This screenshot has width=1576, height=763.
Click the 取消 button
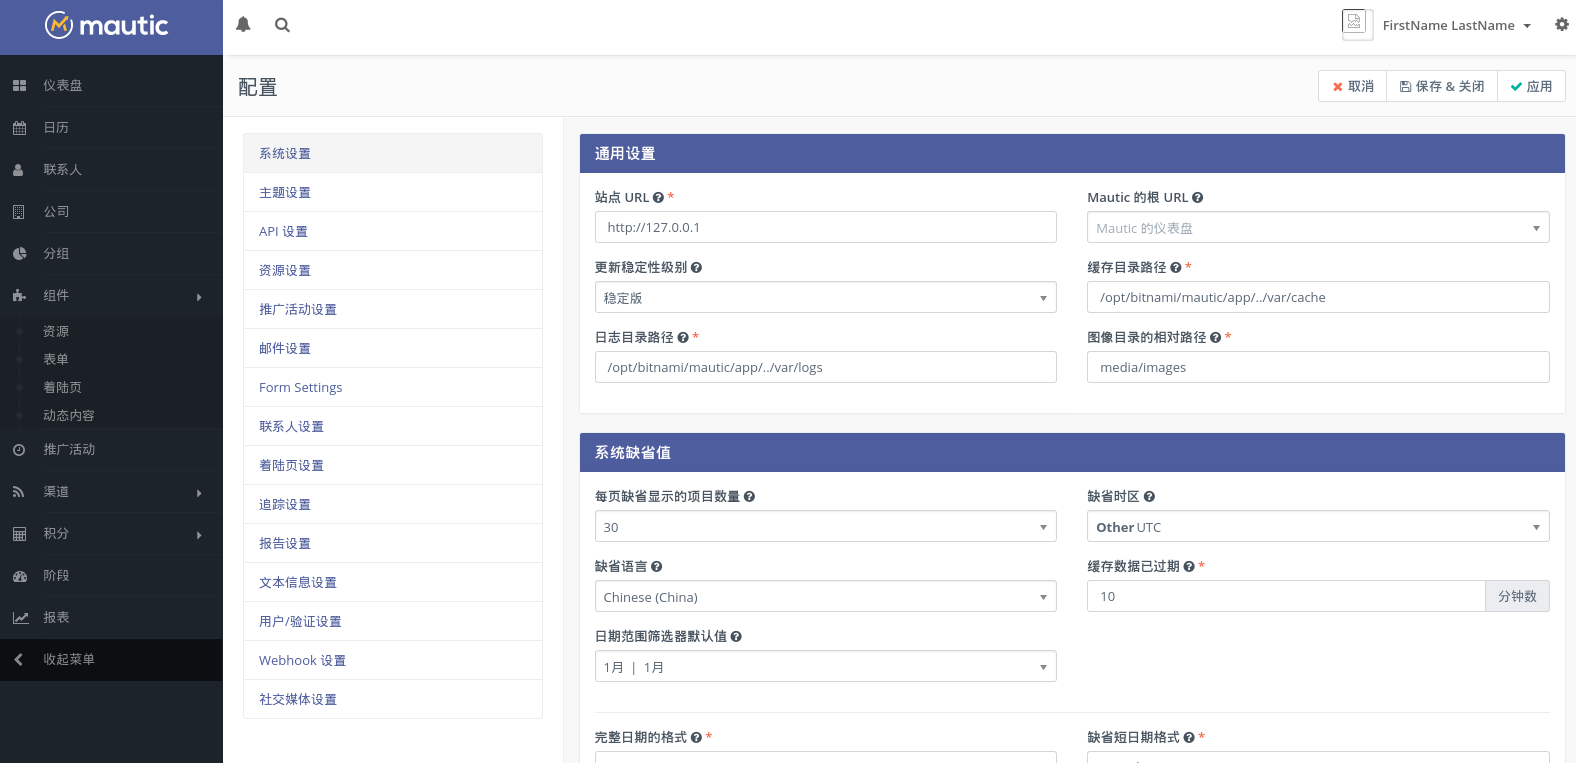click(1352, 87)
